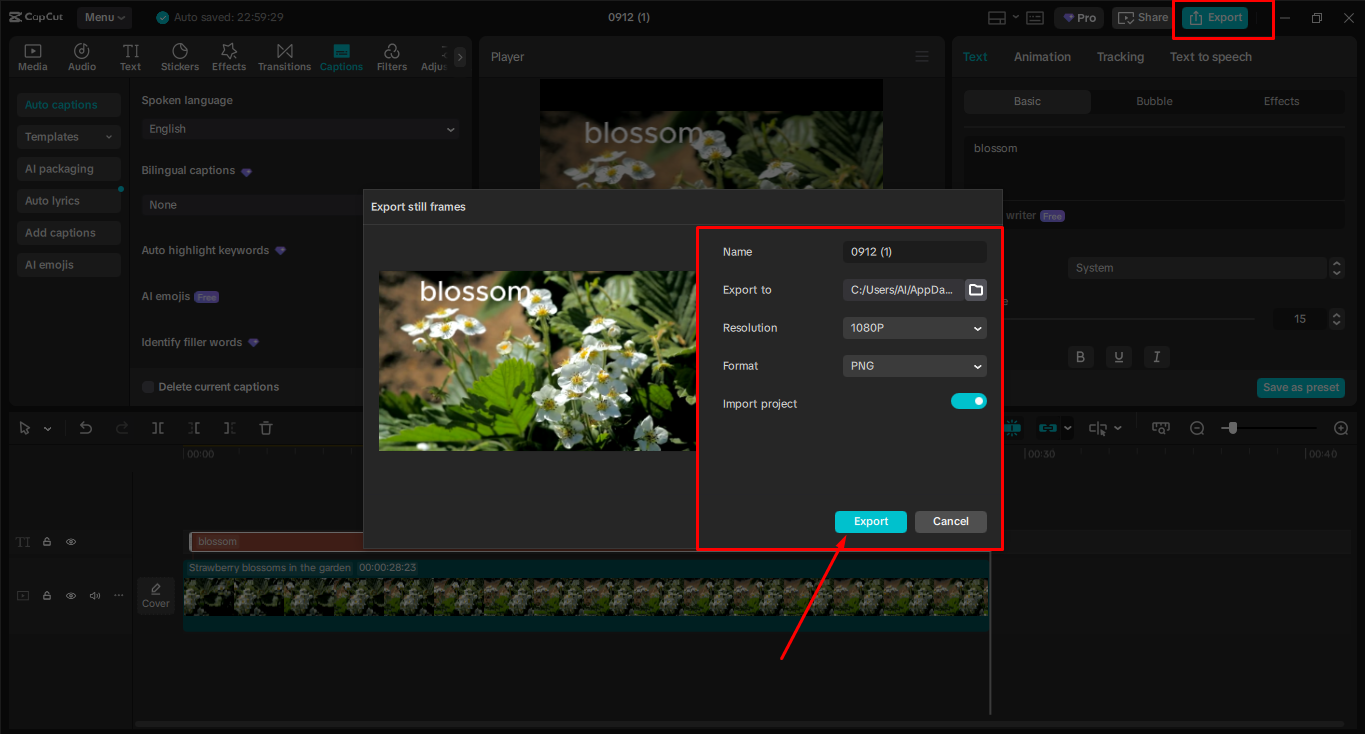This screenshot has height=734, width=1365.
Task: Undo the last action
Action: (86, 428)
